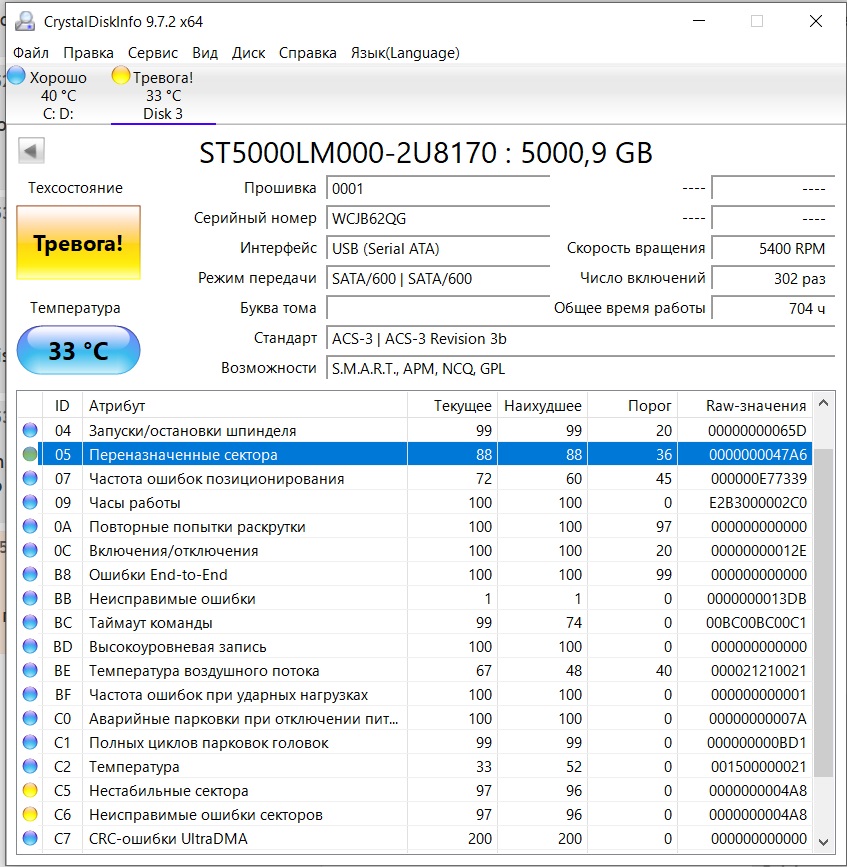The height and width of the screenshot is (867, 847).
Task: Click the status dot for Таймаут команды
Action: pos(30,623)
